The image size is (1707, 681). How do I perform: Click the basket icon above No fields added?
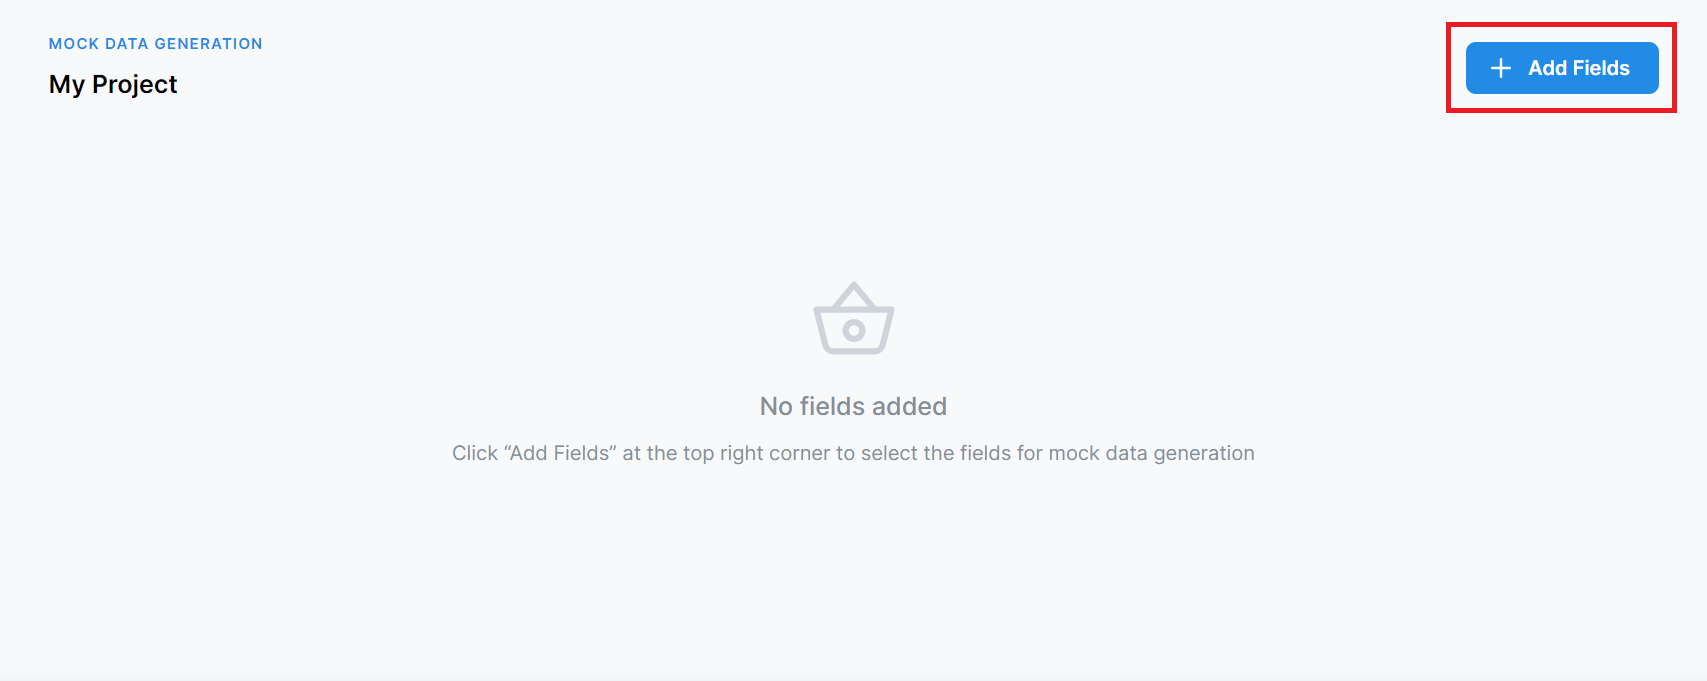point(853,319)
